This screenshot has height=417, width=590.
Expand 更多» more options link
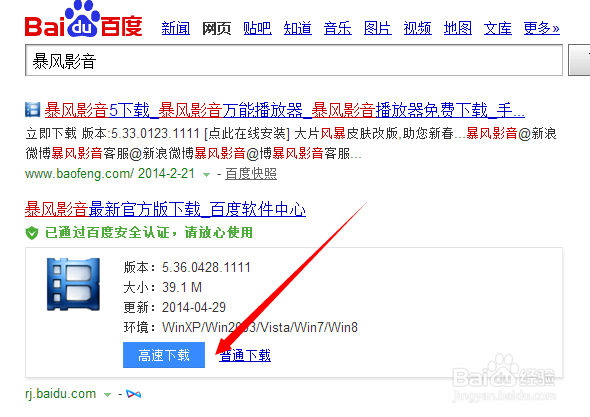click(541, 28)
